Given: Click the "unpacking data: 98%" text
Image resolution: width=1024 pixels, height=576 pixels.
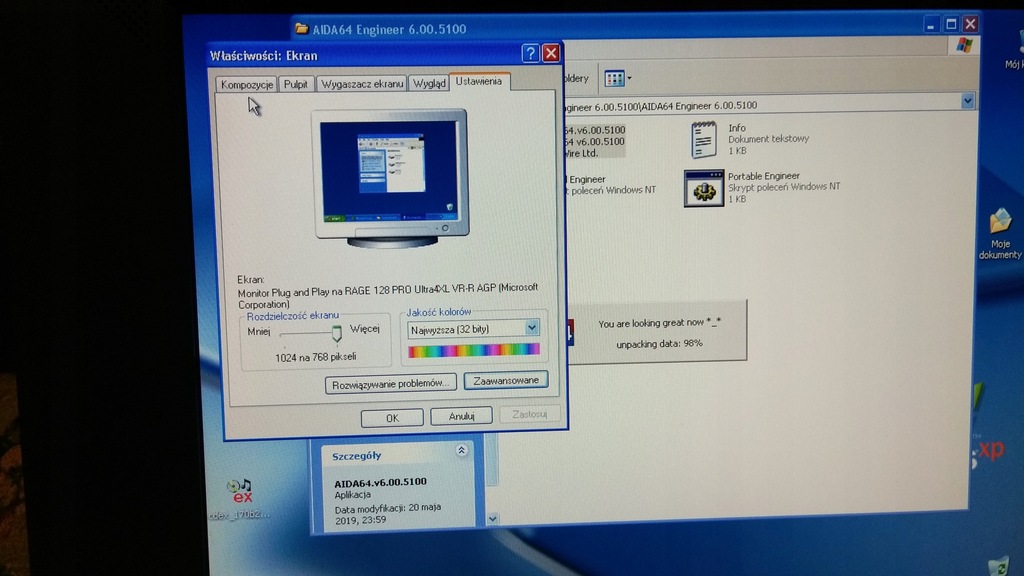Looking at the screenshot, I should tap(660, 344).
